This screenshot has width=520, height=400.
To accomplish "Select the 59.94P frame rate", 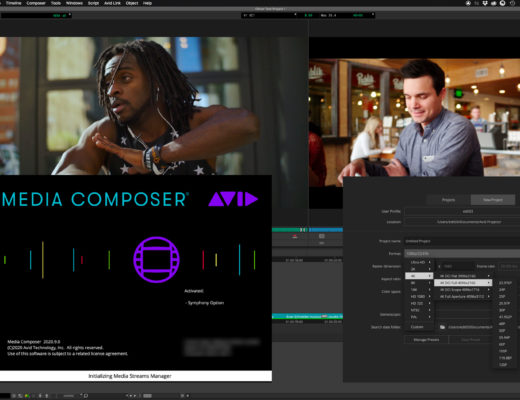I will coord(505,337).
